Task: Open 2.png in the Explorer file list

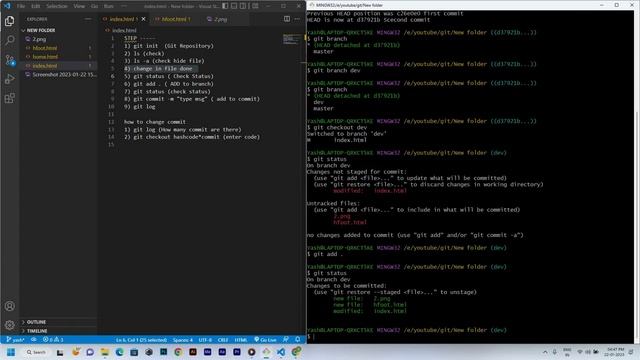Action: tap(58, 39)
